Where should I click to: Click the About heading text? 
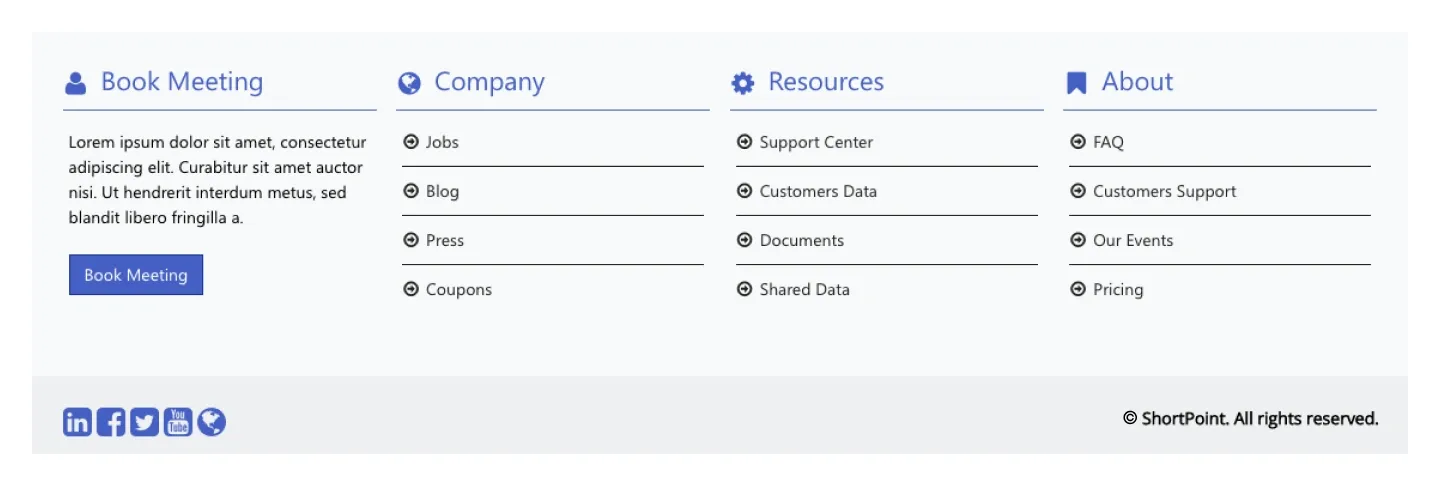(1138, 82)
